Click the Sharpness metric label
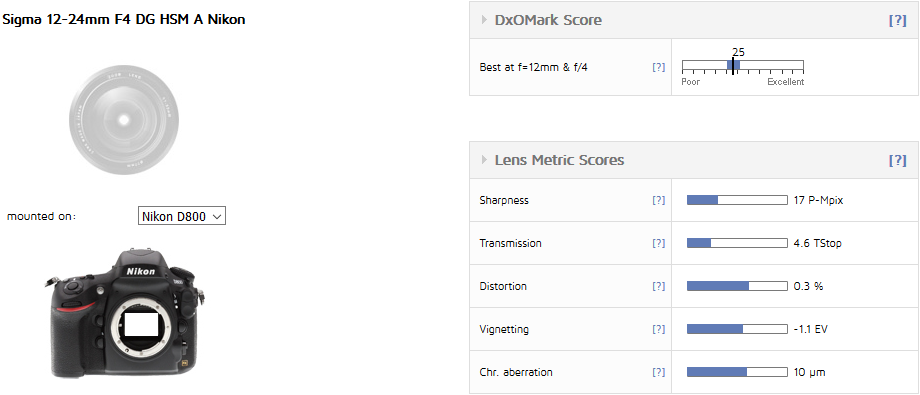Screen dimensions: 920x395 click(x=504, y=200)
